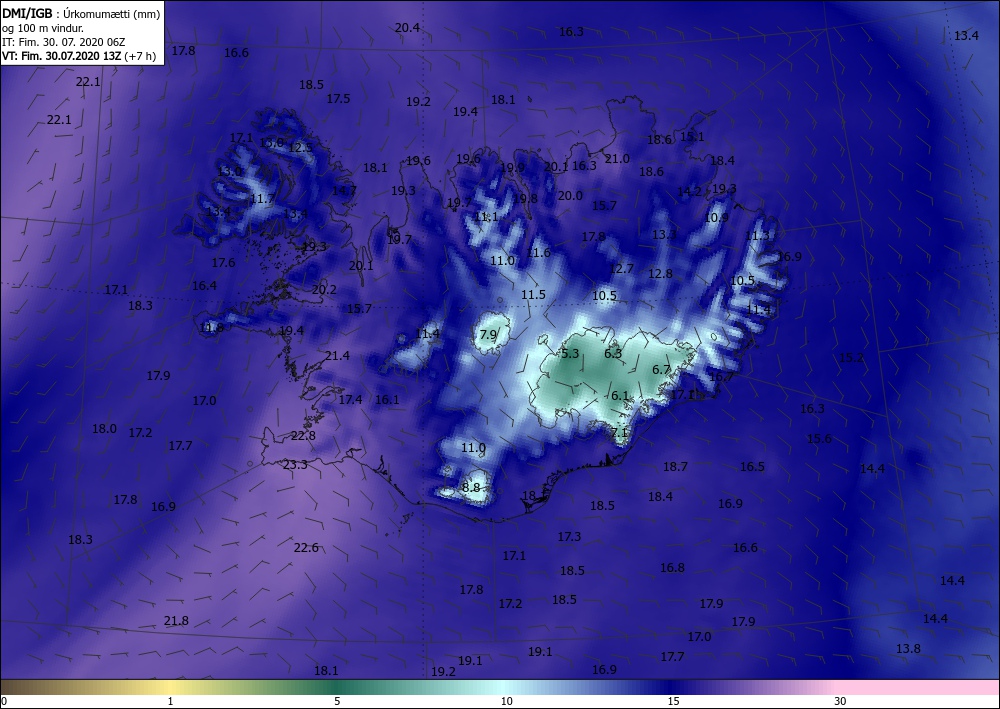Click the map value 17.4
The width and height of the screenshot is (1000, 709).
click(x=350, y=400)
